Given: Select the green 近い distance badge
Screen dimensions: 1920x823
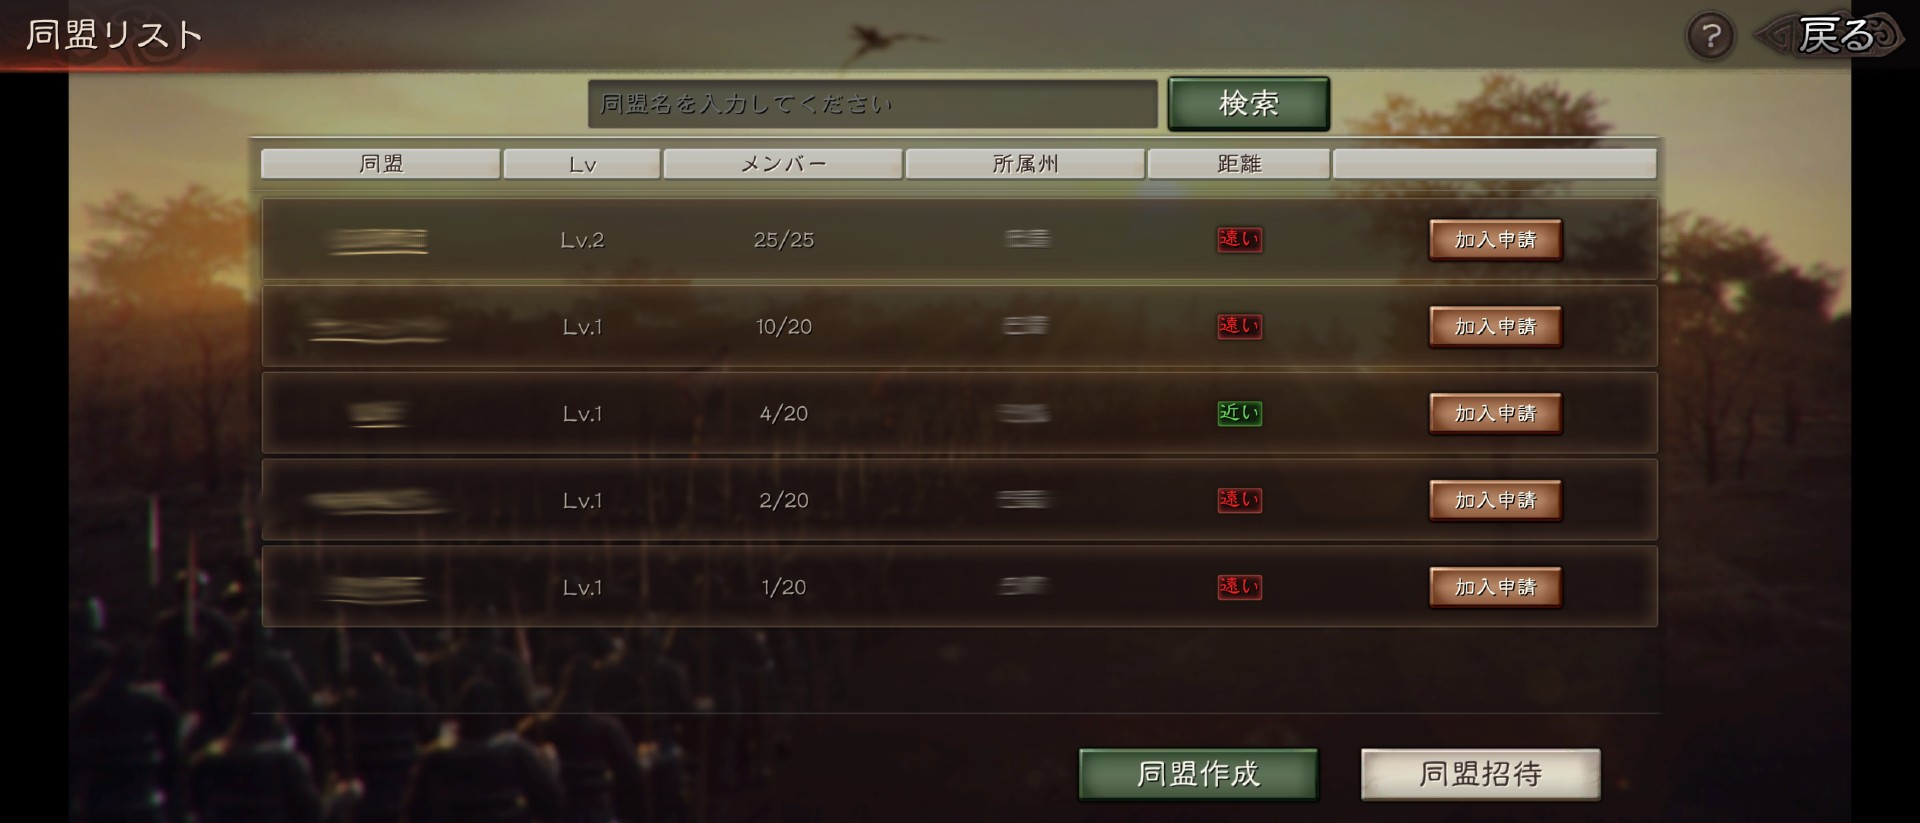Looking at the screenshot, I should pos(1239,413).
